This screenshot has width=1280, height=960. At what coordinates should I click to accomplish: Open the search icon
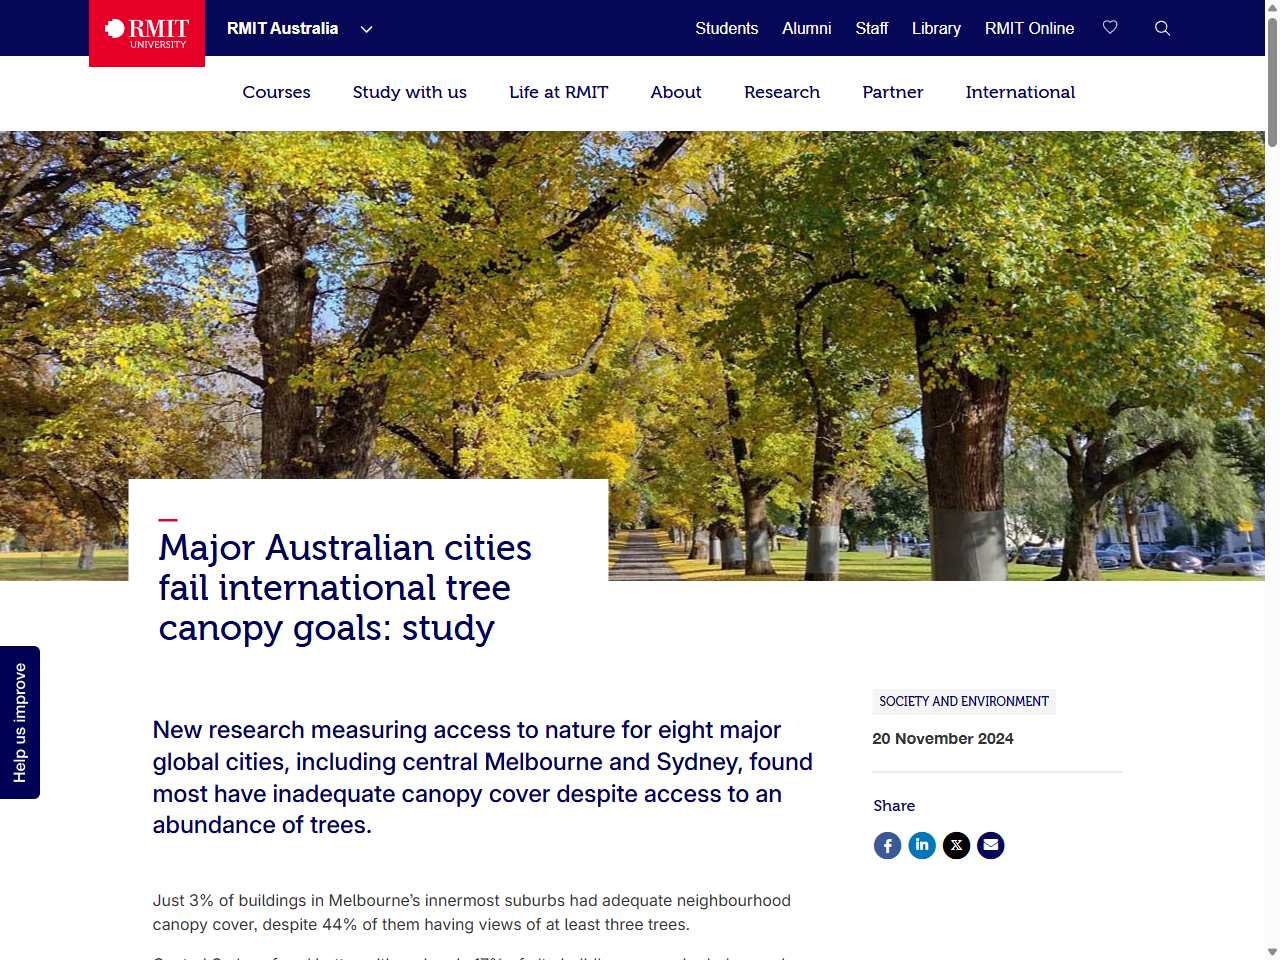(1162, 28)
